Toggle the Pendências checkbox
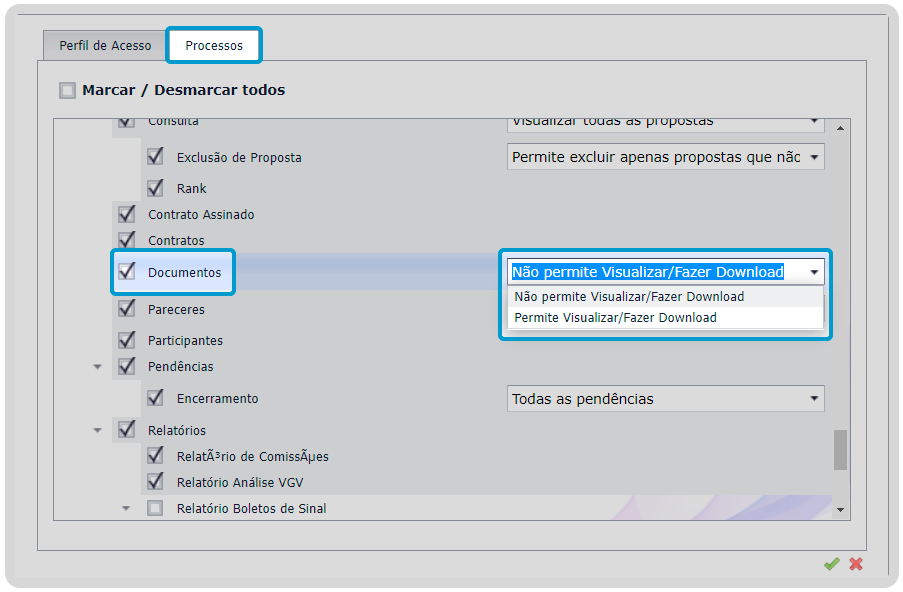This screenshot has width=903, height=592. point(127,366)
